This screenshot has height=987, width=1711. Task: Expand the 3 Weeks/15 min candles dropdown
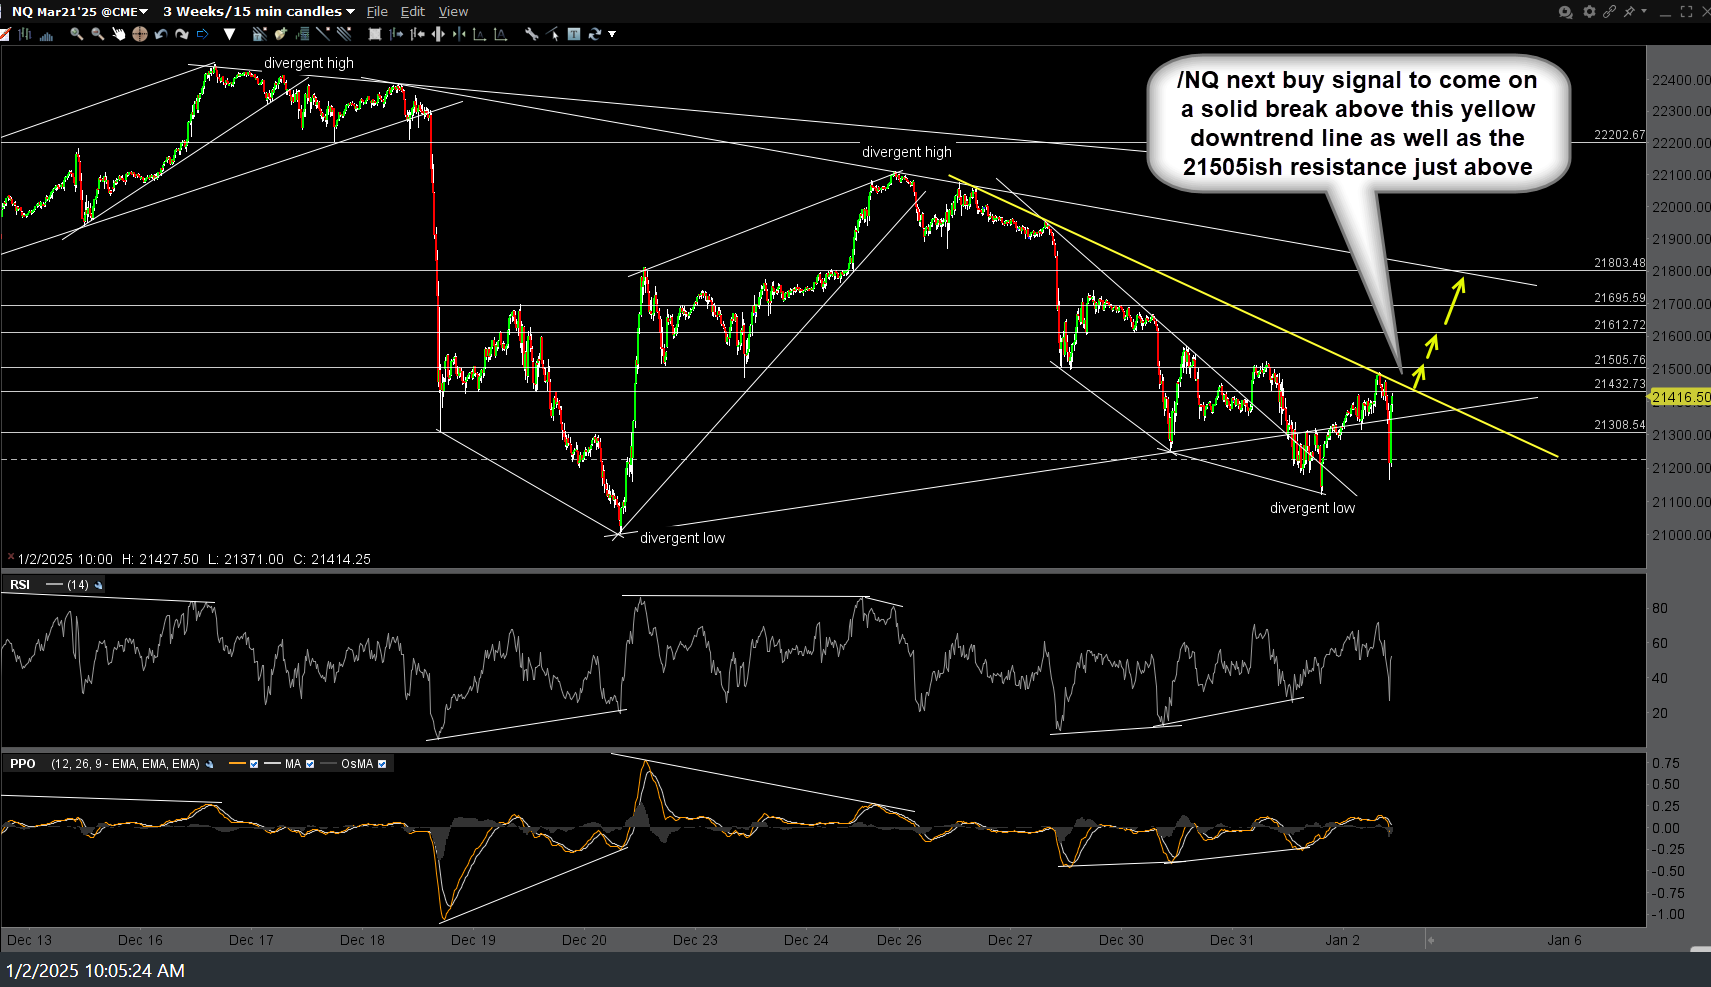tap(258, 11)
